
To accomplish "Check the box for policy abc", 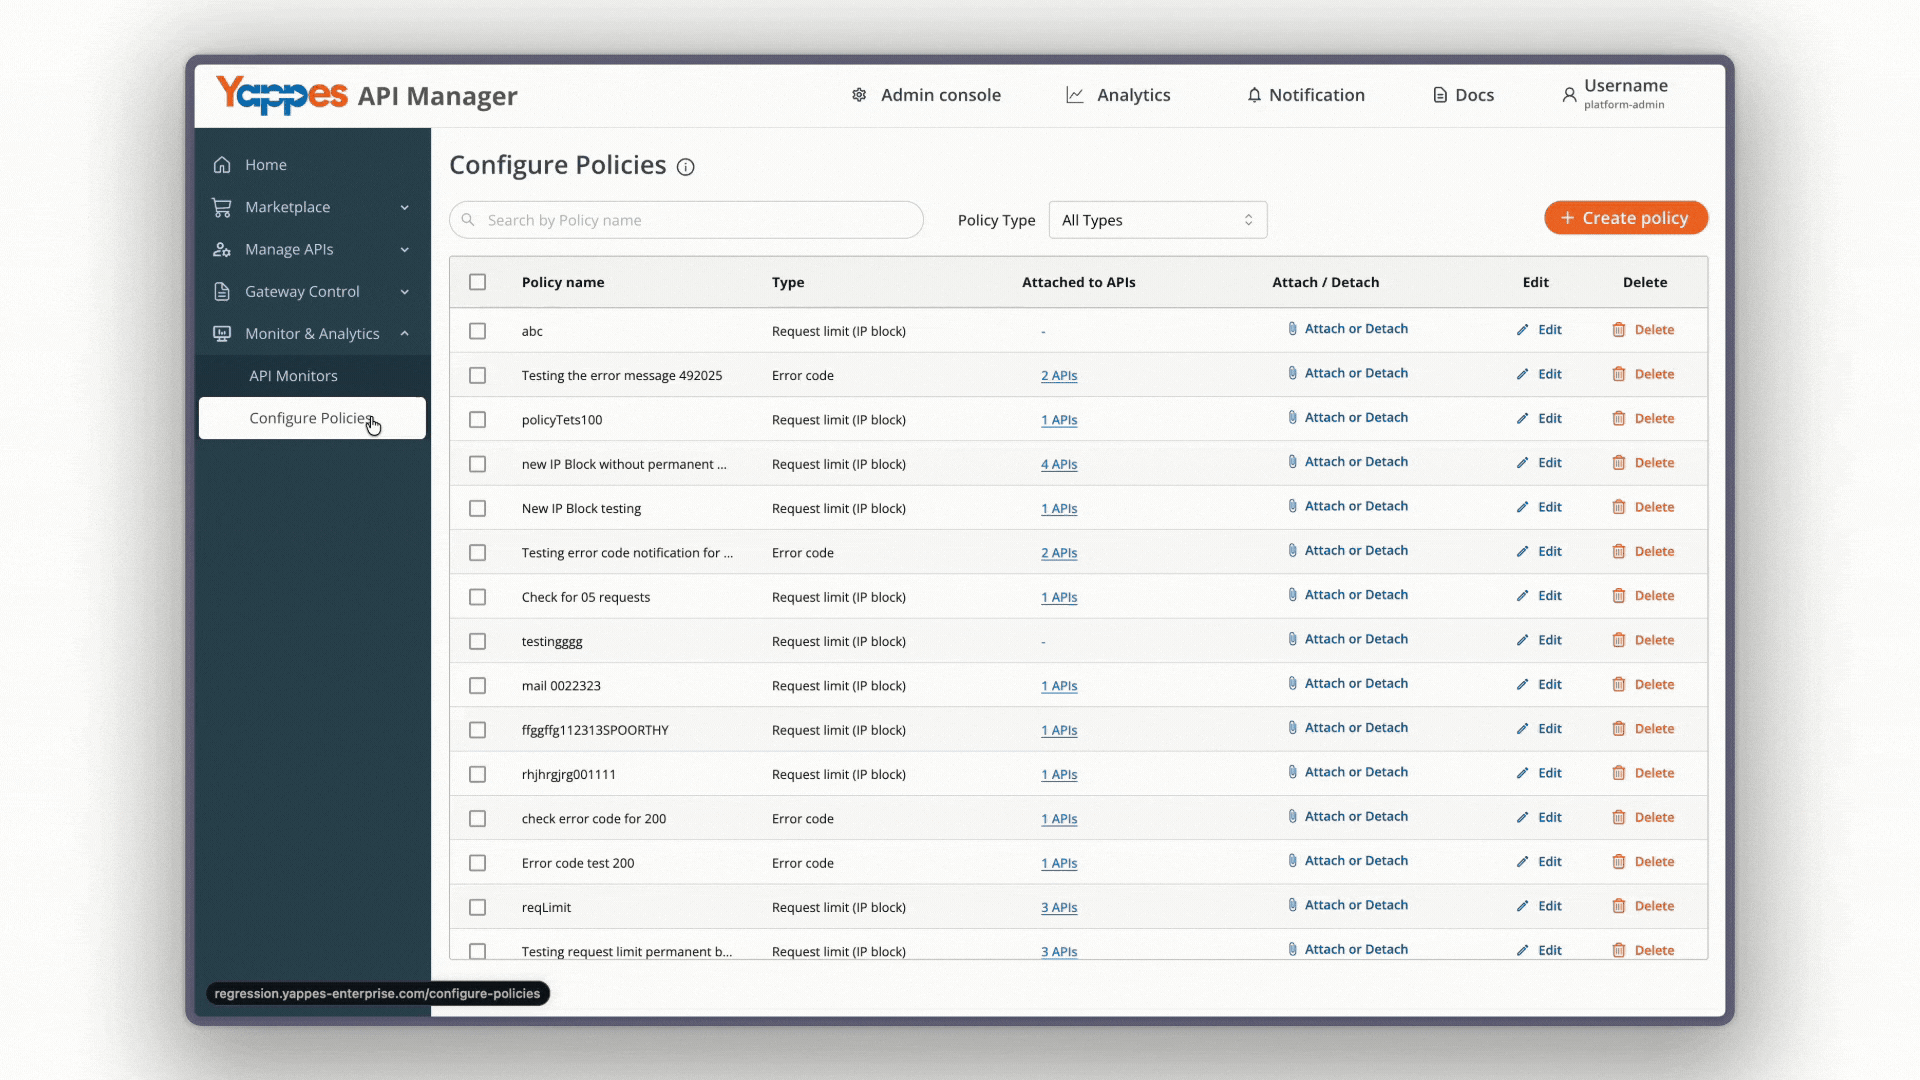I will click(478, 331).
